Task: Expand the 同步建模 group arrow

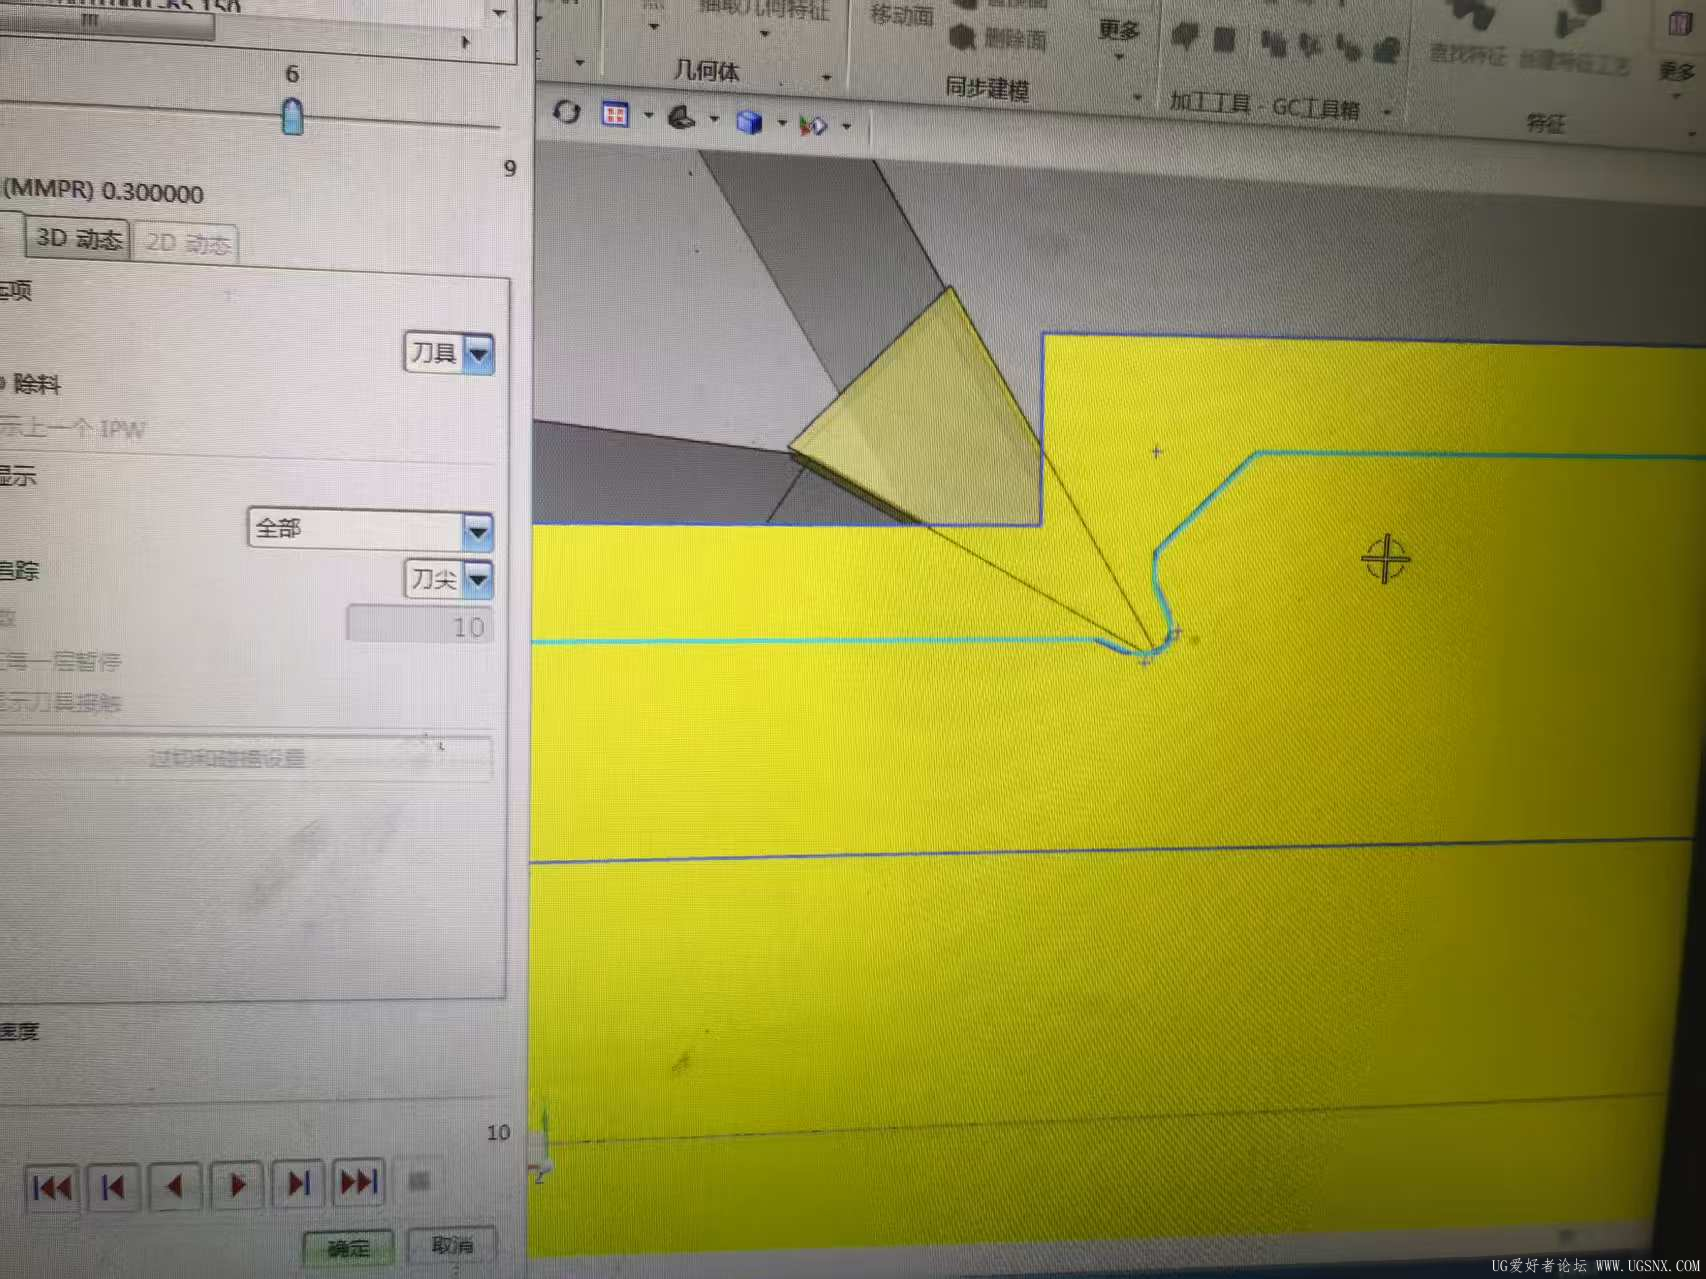Action: click(x=1137, y=98)
